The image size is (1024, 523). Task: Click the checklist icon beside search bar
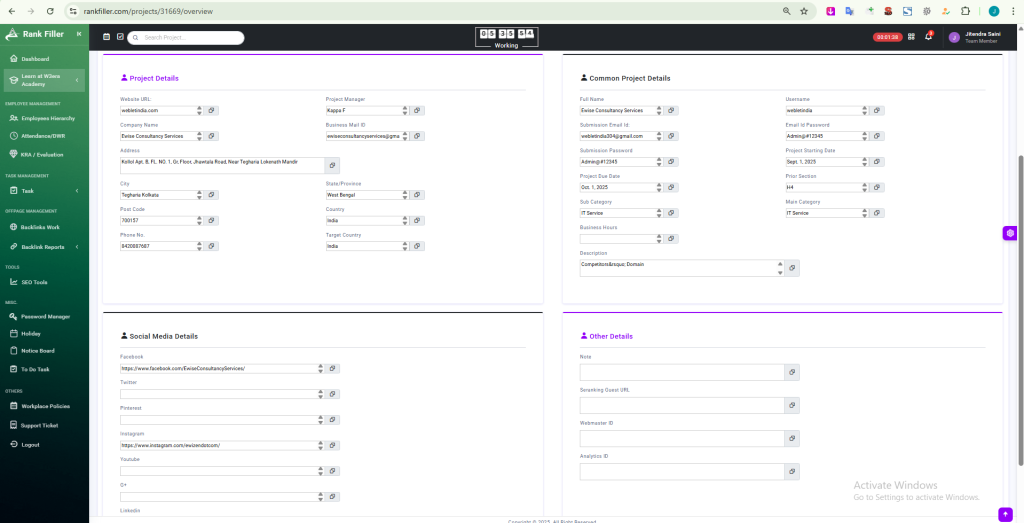(x=120, y=37)
